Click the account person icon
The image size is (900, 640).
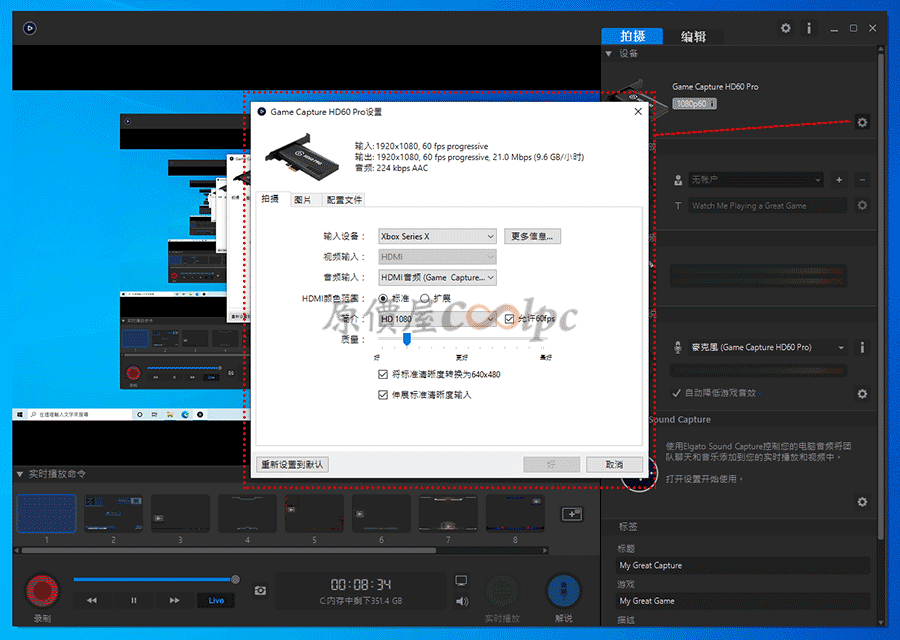coord(678,180)
